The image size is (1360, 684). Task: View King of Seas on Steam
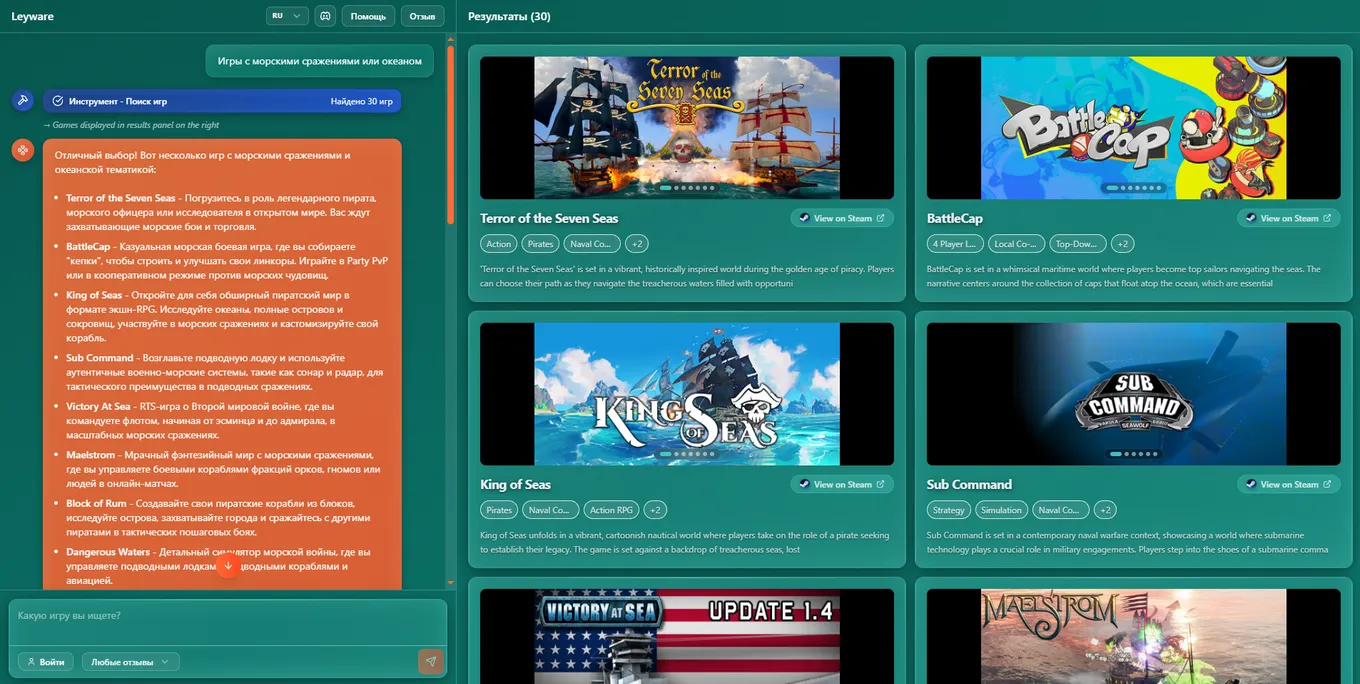coord(842,484)
